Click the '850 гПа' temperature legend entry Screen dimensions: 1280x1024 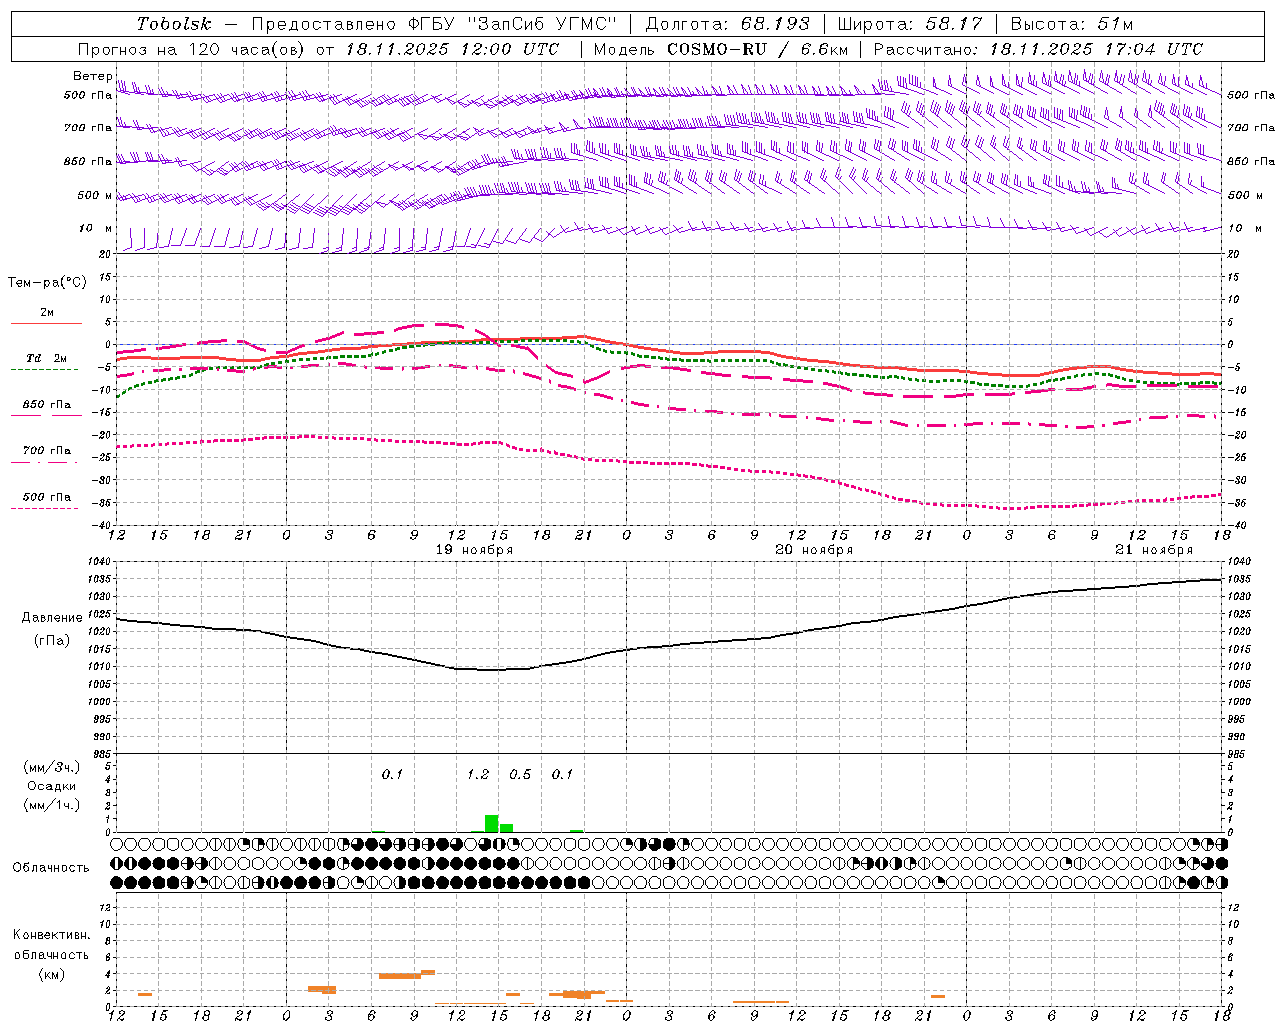click(x=46, y=405)
